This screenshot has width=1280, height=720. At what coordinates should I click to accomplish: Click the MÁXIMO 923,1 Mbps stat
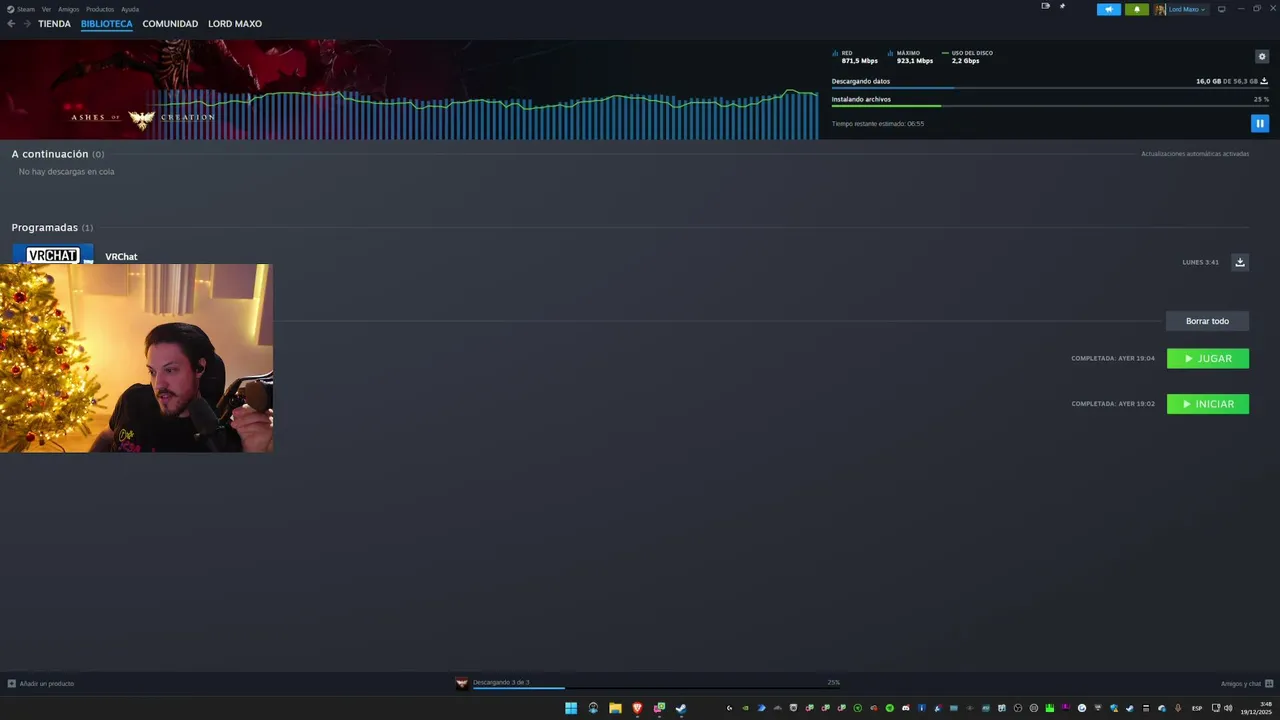[x=910, y=57]
